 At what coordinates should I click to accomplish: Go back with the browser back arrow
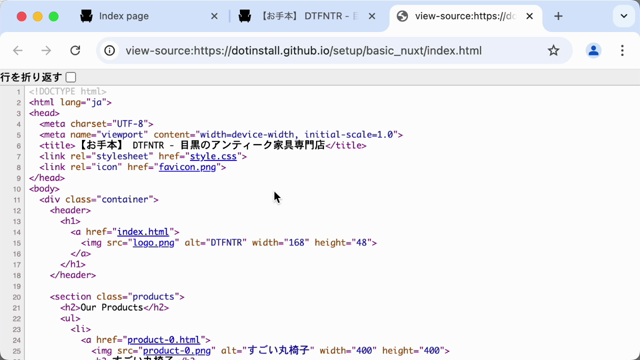pyautogui.click(x=18, y=51)
